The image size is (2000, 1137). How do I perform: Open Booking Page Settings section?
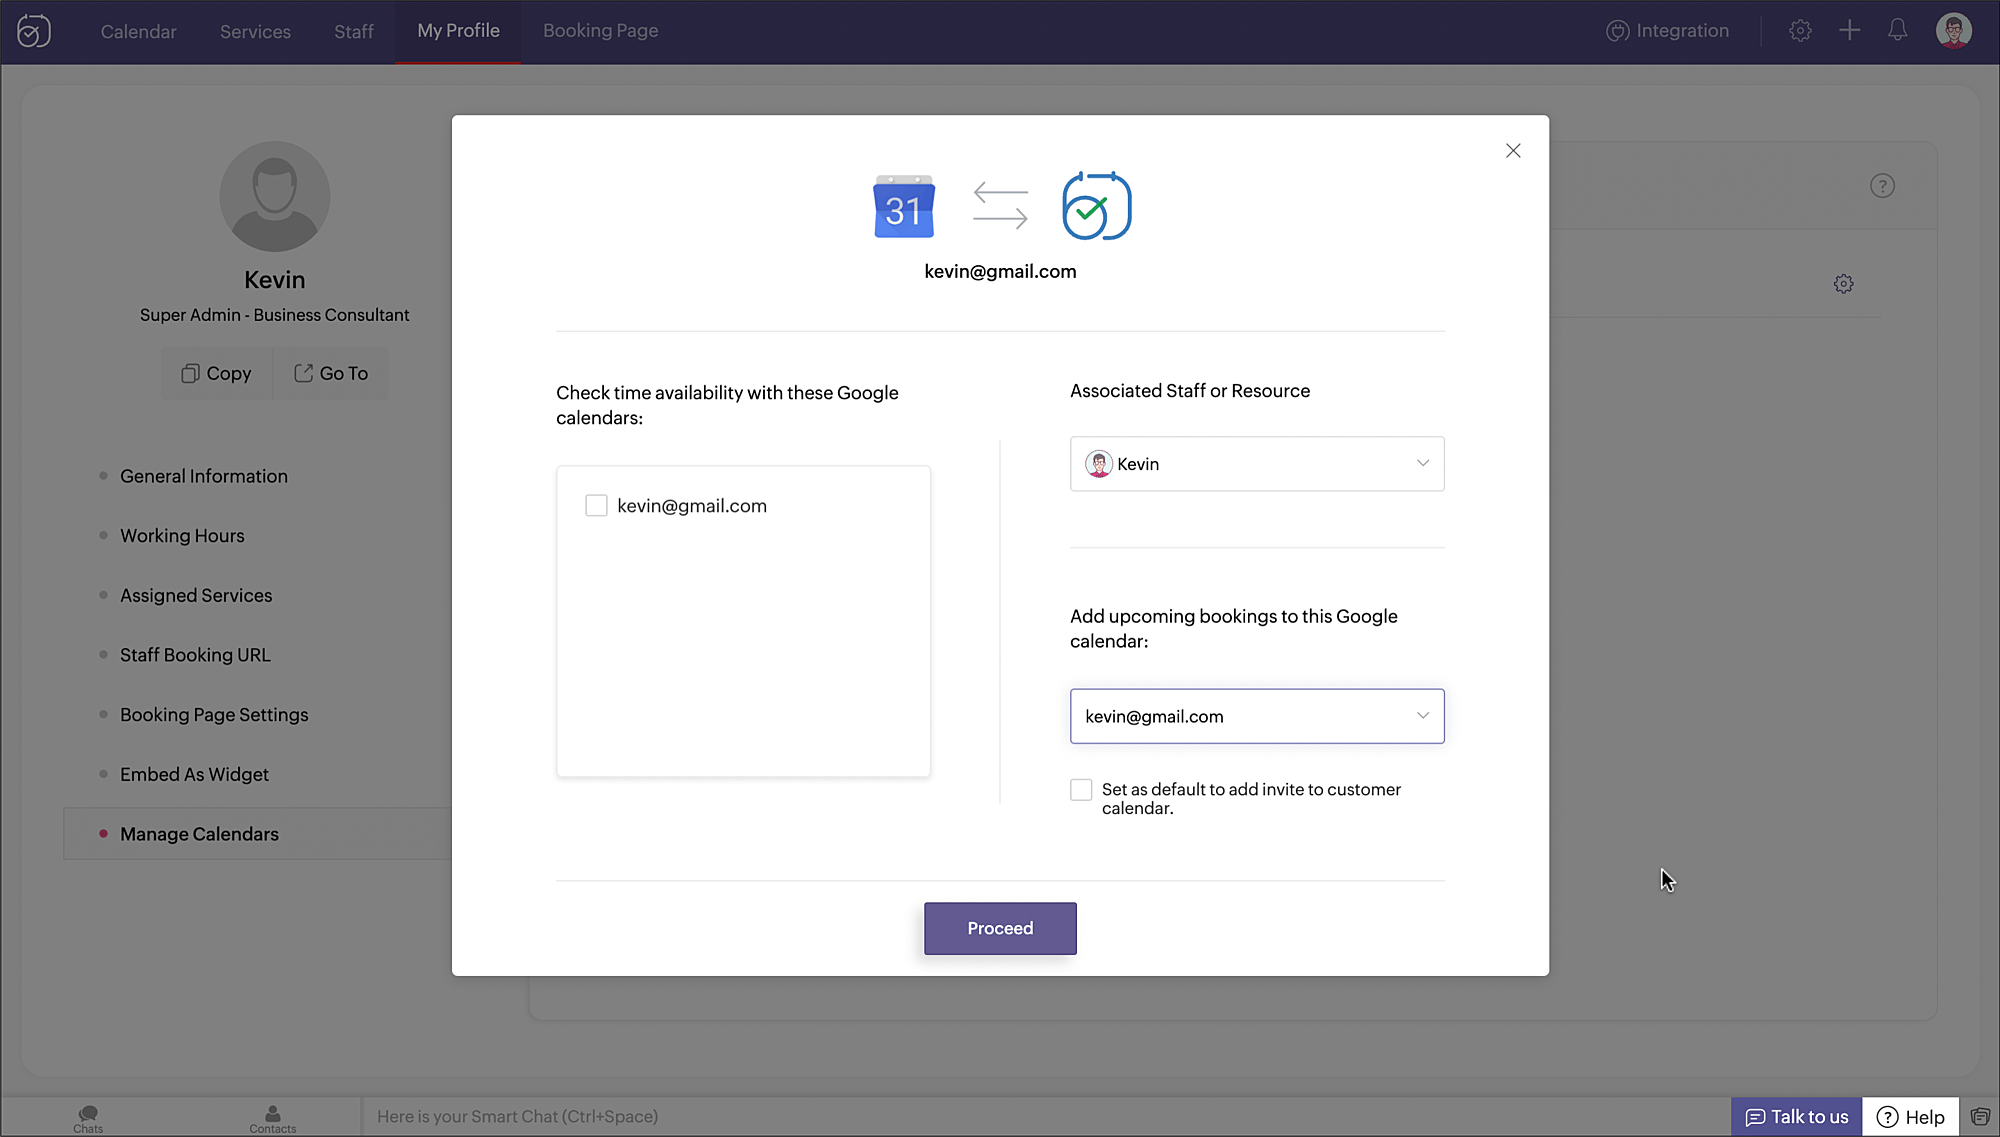[214, 715]
